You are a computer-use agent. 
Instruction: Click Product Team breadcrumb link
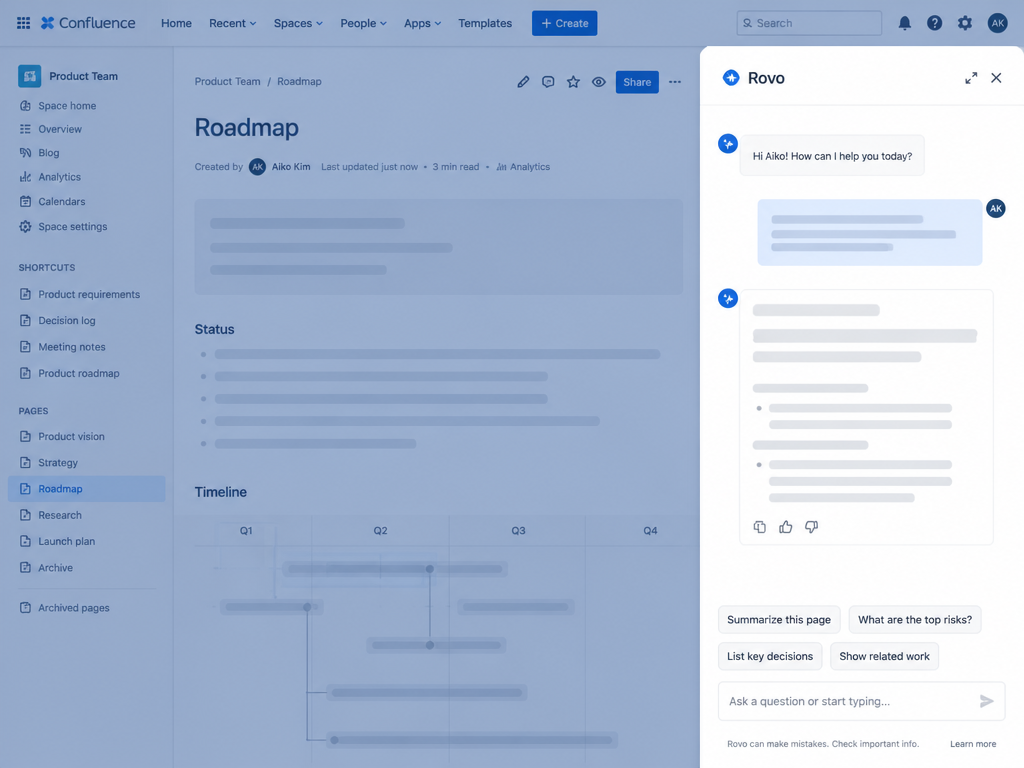pyautogui.click(x=227, y=82)
